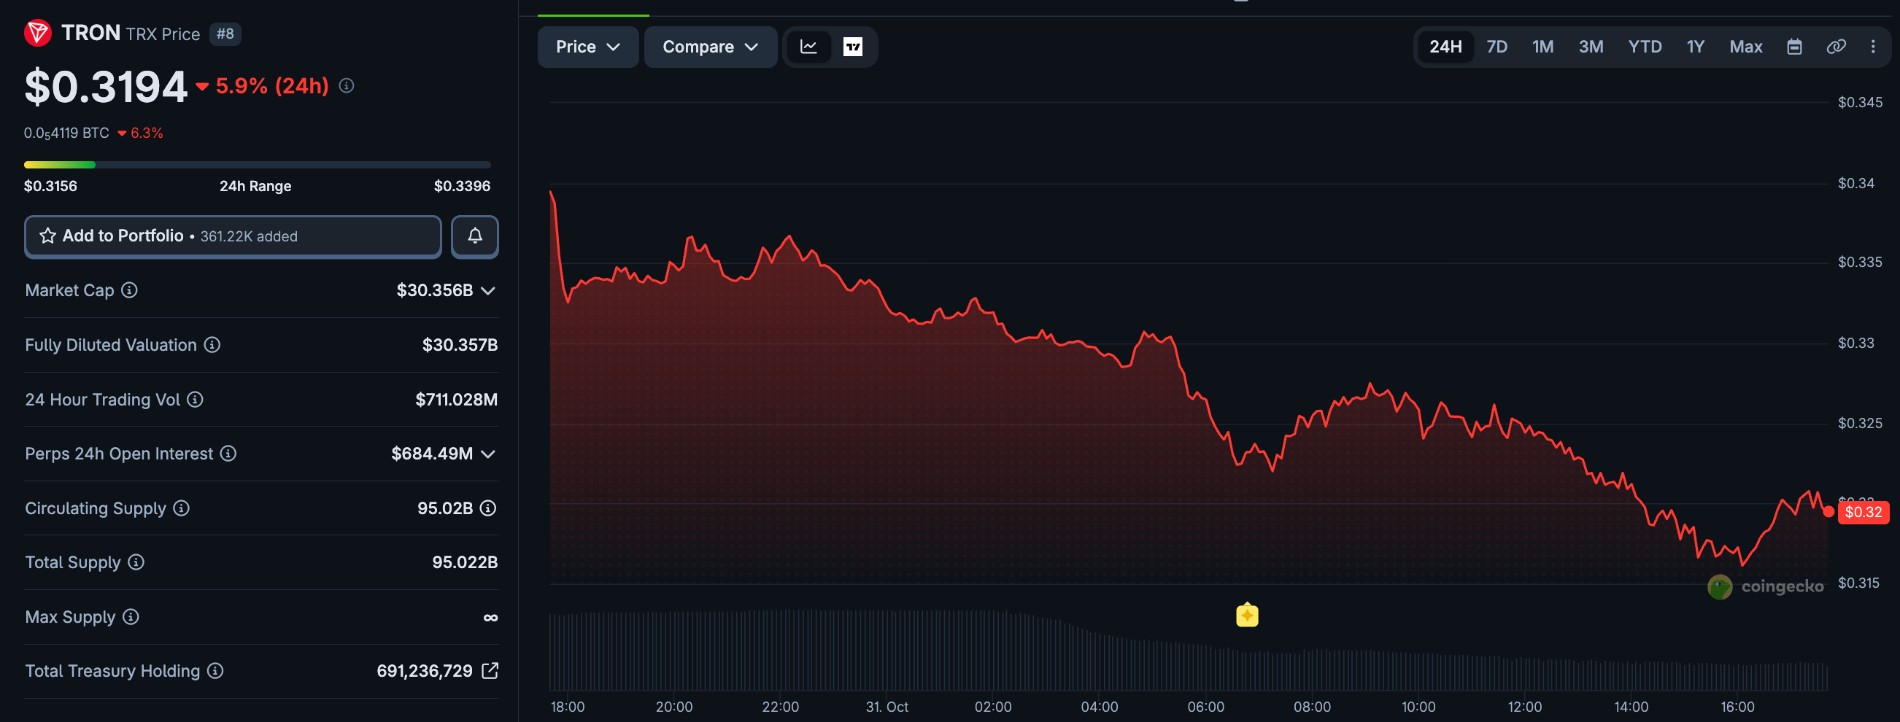
Task: Click the $0.3396 24h high value
Action: 462,186
